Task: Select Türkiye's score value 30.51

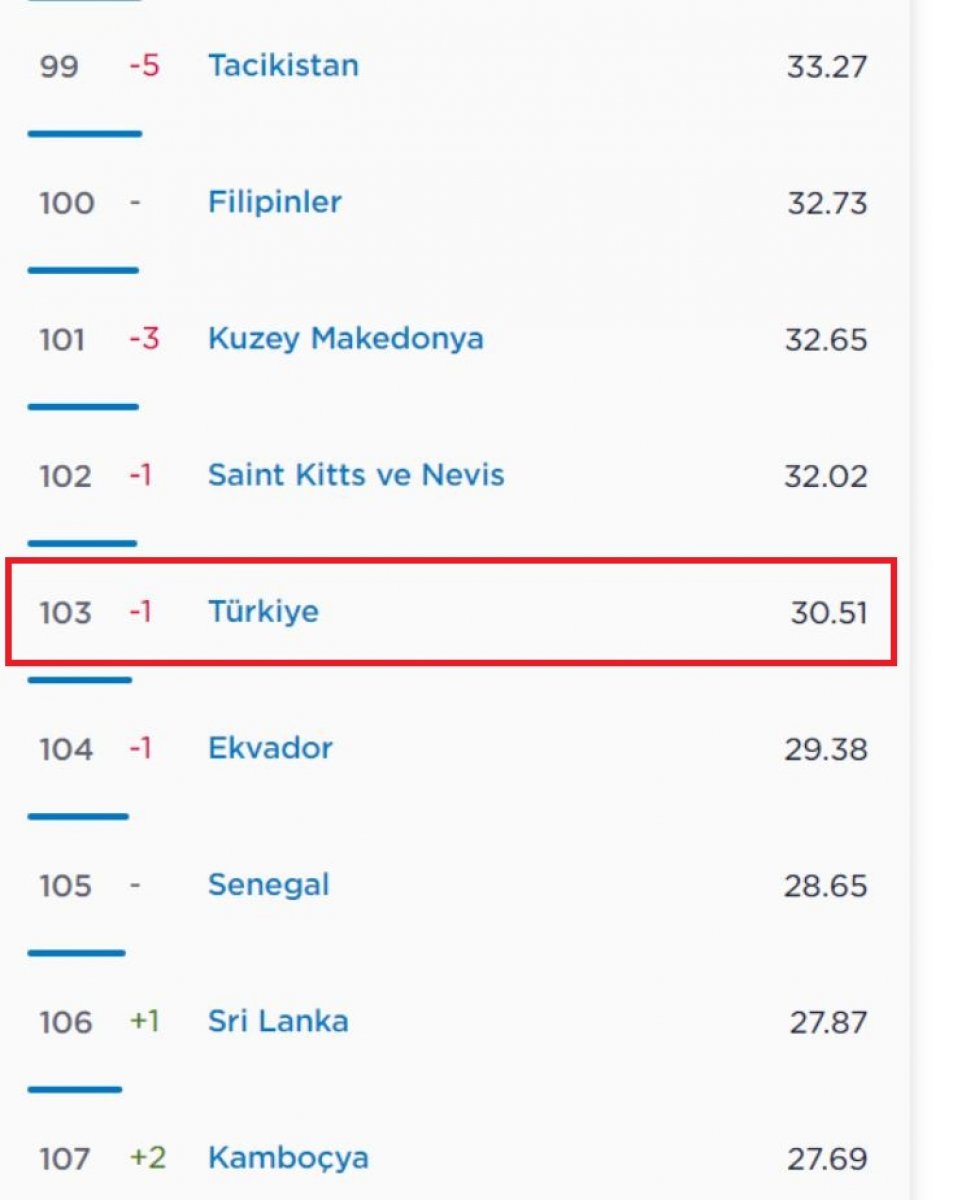Action: click(828, 612)
